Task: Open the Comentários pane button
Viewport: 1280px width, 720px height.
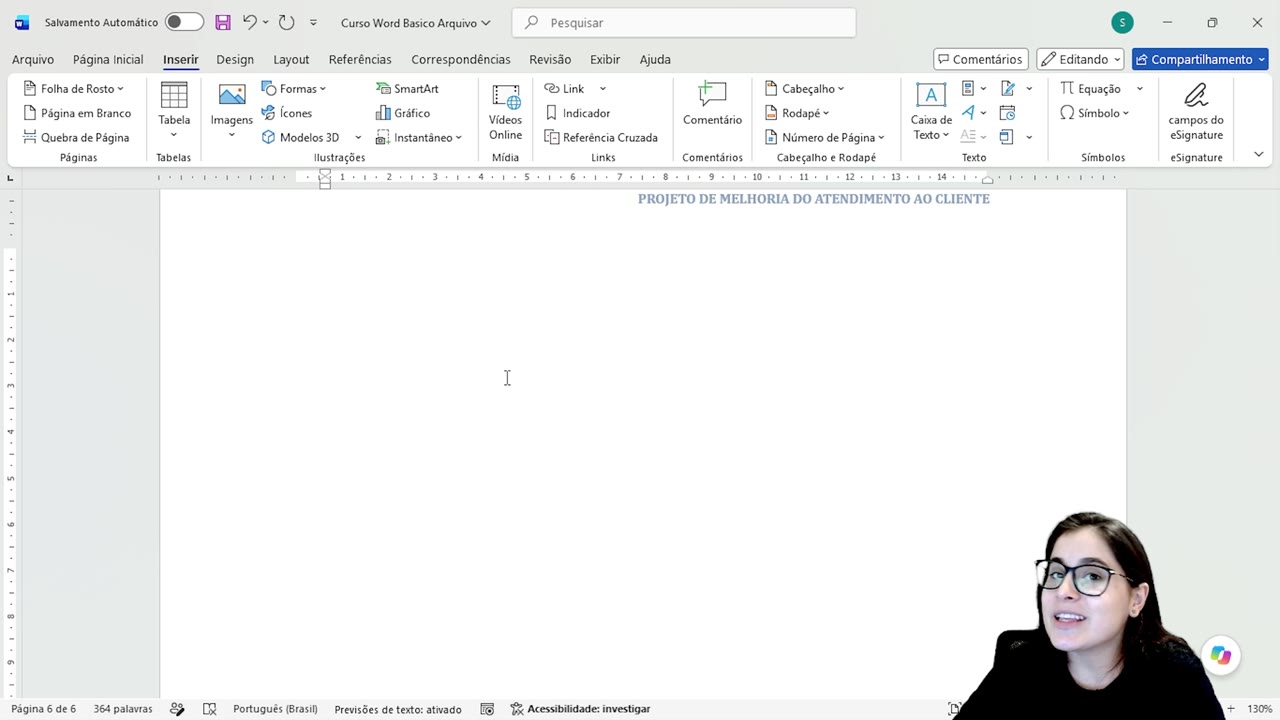Action: coord(979,59)
